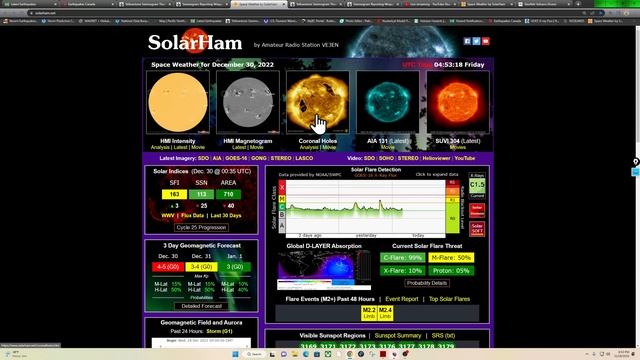Image resolution: width=640 pixels, height=360 pixels.
Task: Open the SRS (txt) link
Action: (x=443, y=336)
